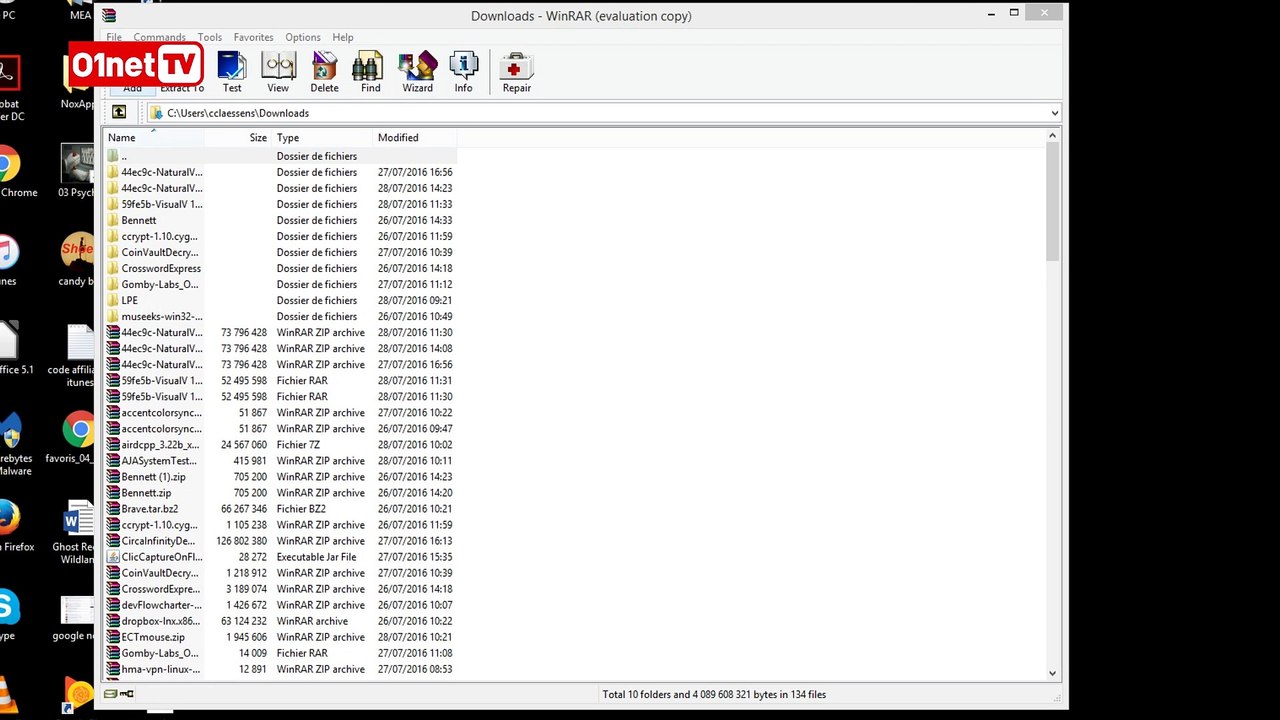The height and width of the screenshot is (720, 1280).
Task: Sort by the Modified column header
Action: click(414, 138)
